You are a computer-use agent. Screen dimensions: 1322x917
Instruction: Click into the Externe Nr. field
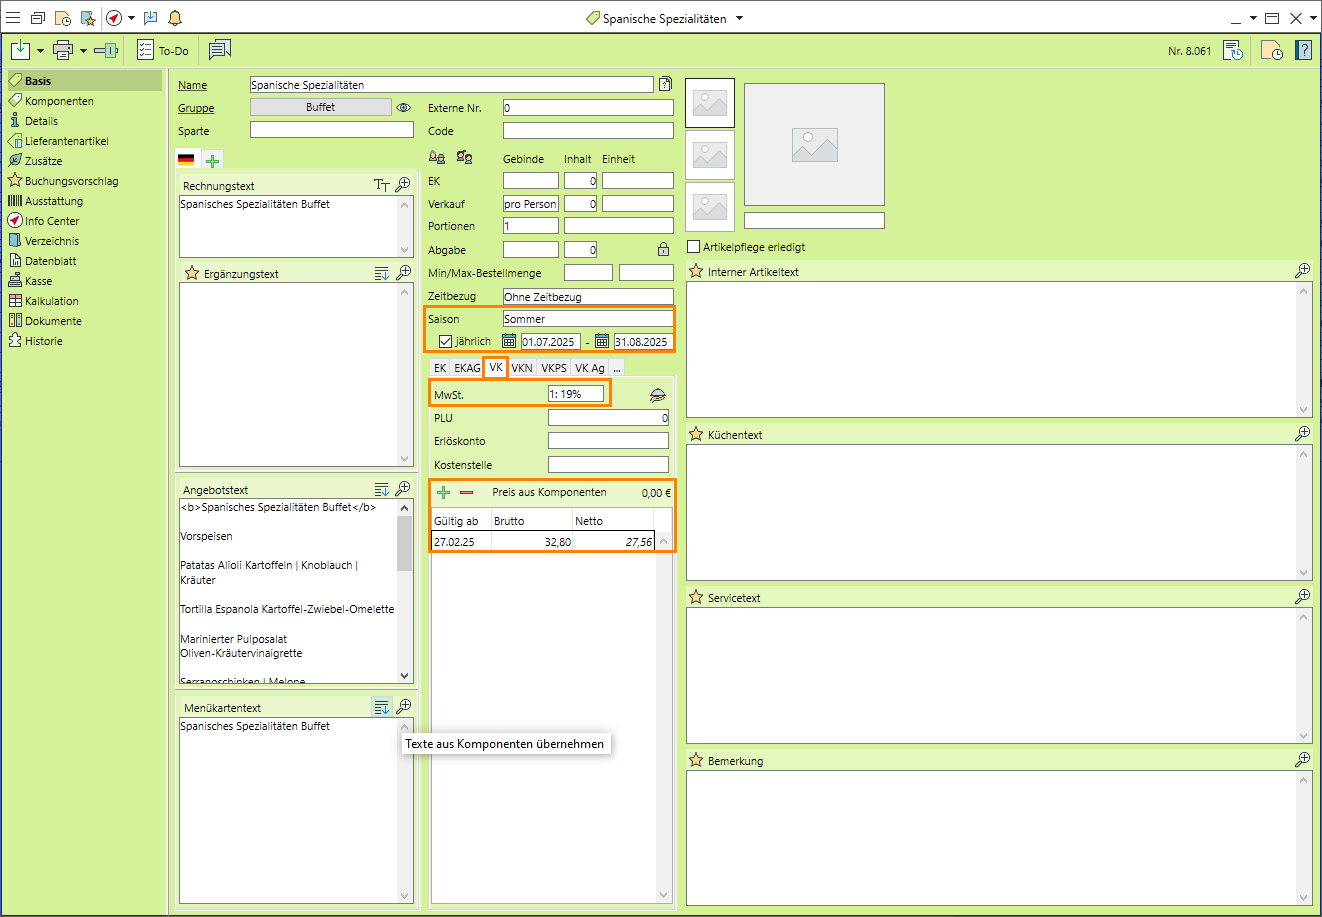[x=588, y=108]
